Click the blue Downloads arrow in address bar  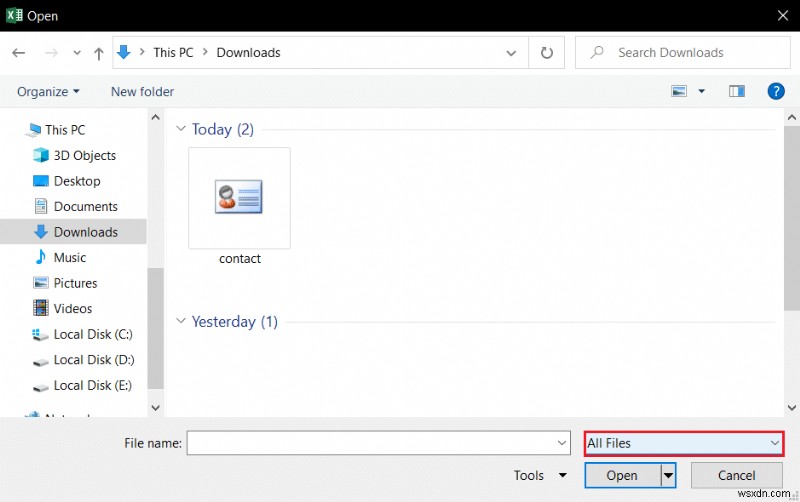point(123,52)
